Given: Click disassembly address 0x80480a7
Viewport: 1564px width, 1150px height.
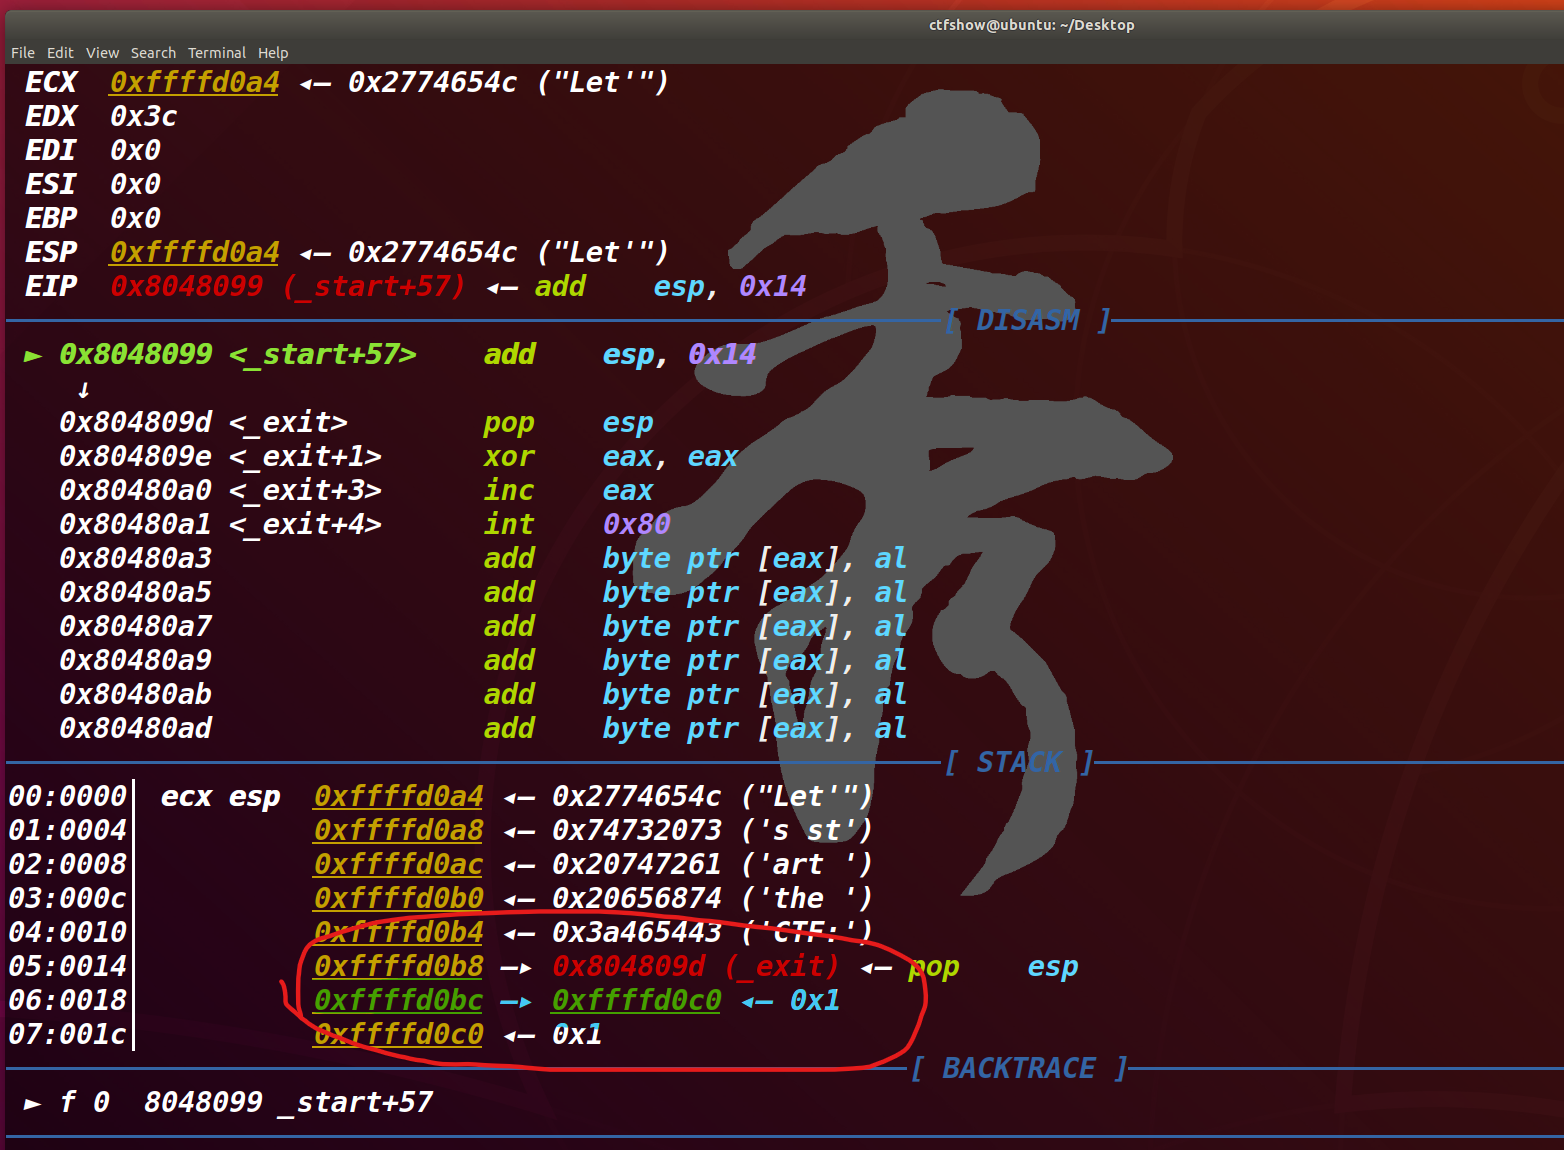Looking at the screenshot, I should click(135, 626).
